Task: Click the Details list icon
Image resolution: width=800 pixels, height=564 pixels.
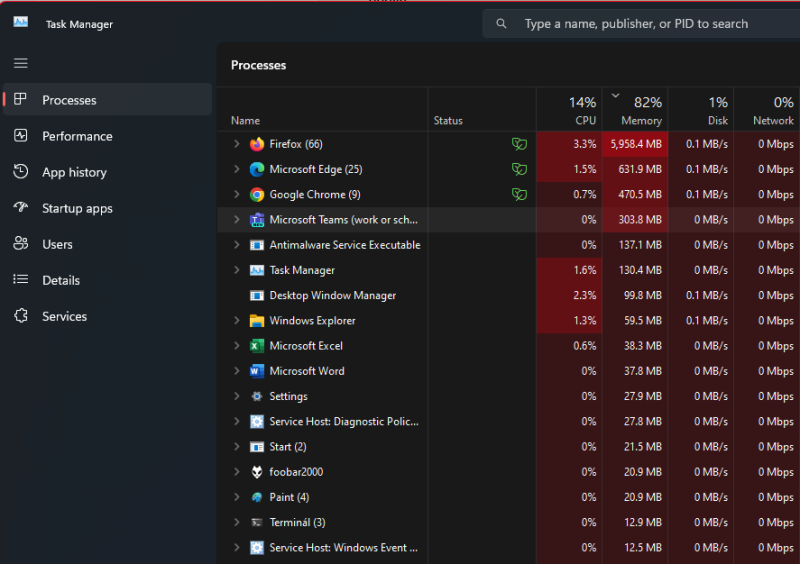Action: tap(20, 279)
